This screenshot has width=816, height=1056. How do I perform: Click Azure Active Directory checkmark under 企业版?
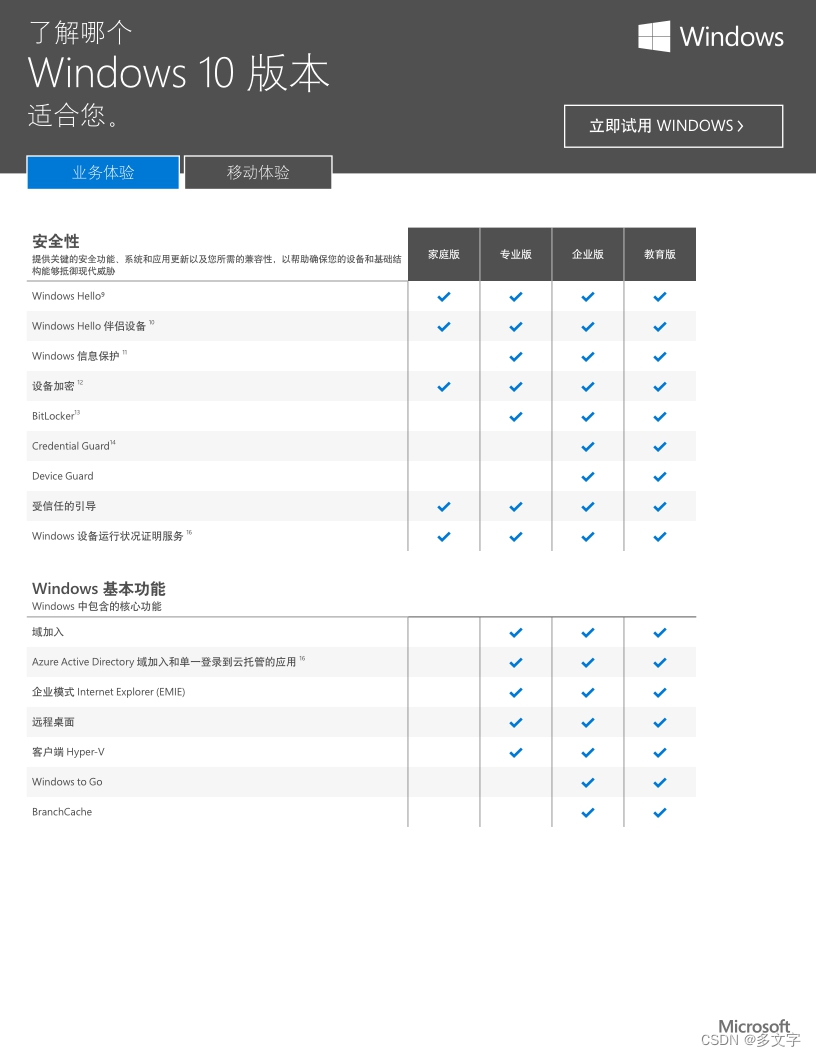tap(588, 662)
